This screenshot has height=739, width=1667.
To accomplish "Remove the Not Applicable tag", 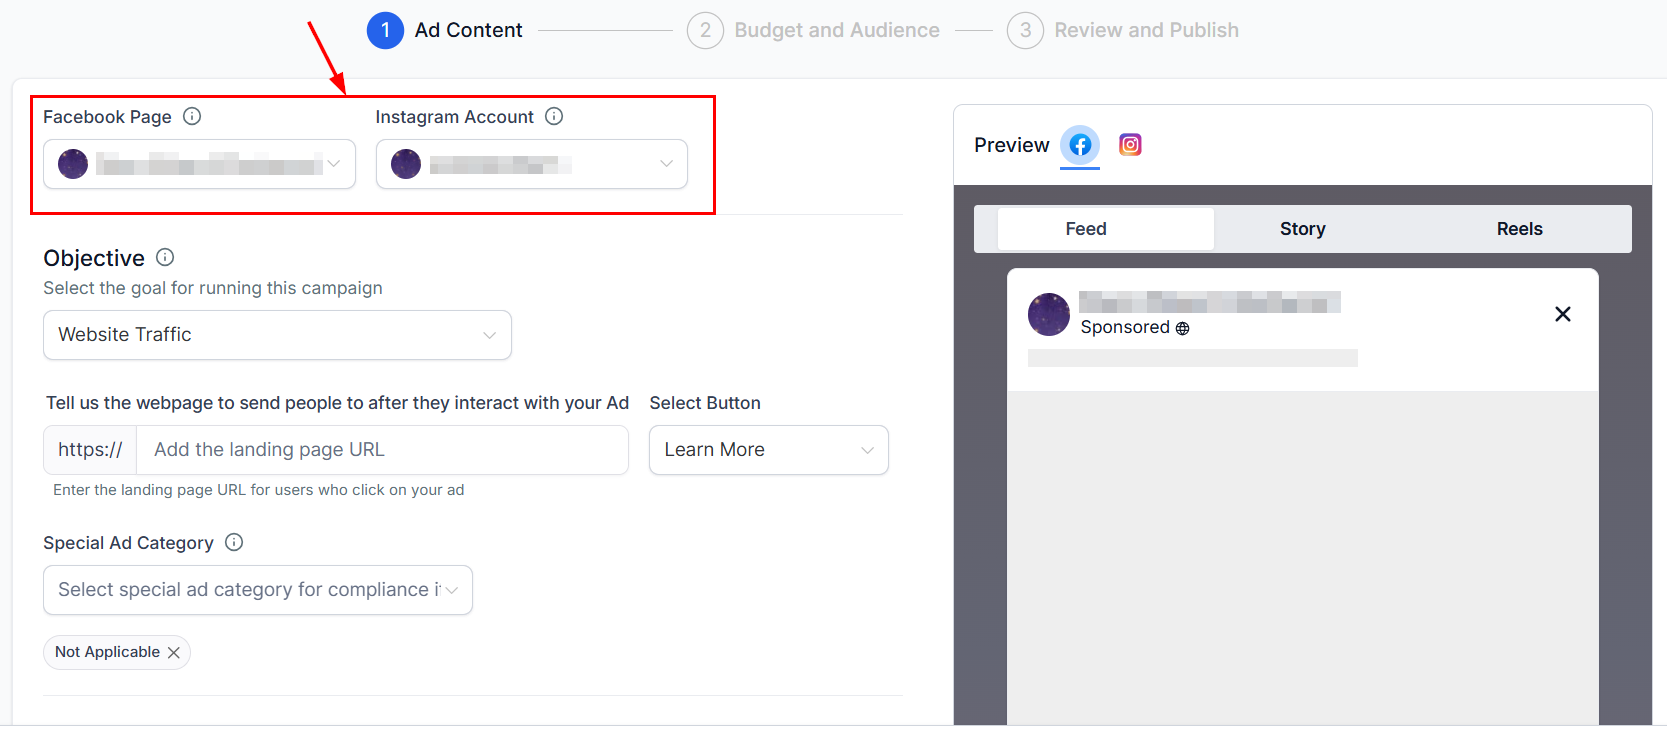I will [174, 653].
